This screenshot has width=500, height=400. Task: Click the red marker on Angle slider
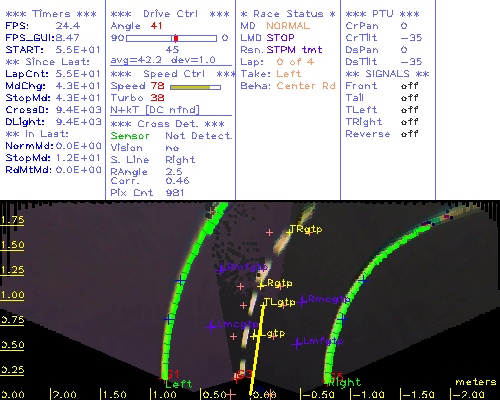pyautogui.click(x=176, y=38)
